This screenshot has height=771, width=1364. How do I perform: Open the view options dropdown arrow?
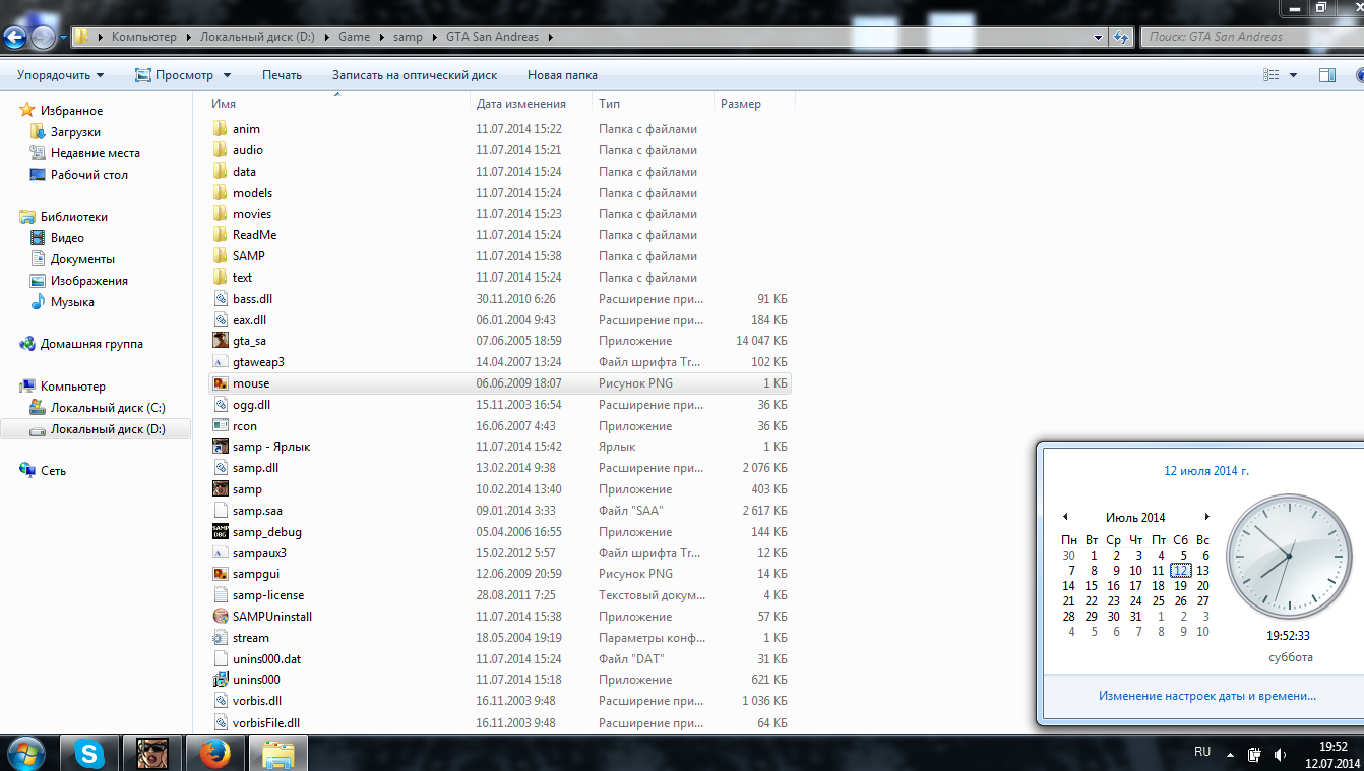[x=1293, y=75]
